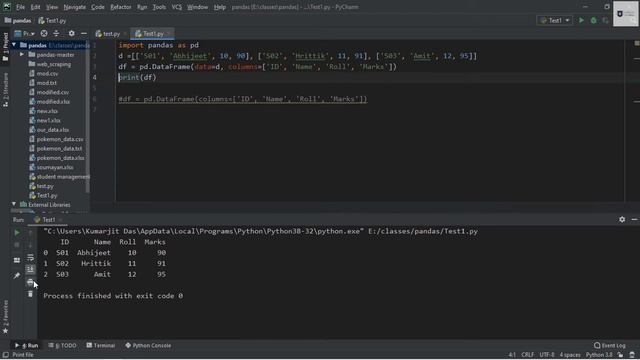Select the Test1.py editor tab
640x360 pixels.
152,34
